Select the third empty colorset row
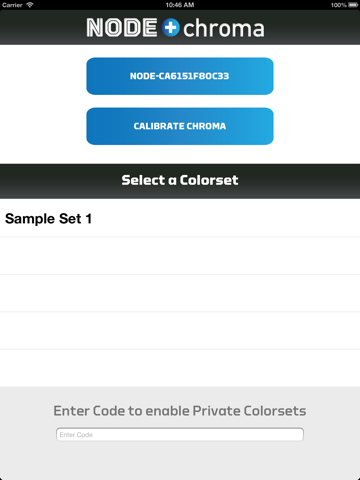The image size is (360, 480). click(x=180, y=331)
